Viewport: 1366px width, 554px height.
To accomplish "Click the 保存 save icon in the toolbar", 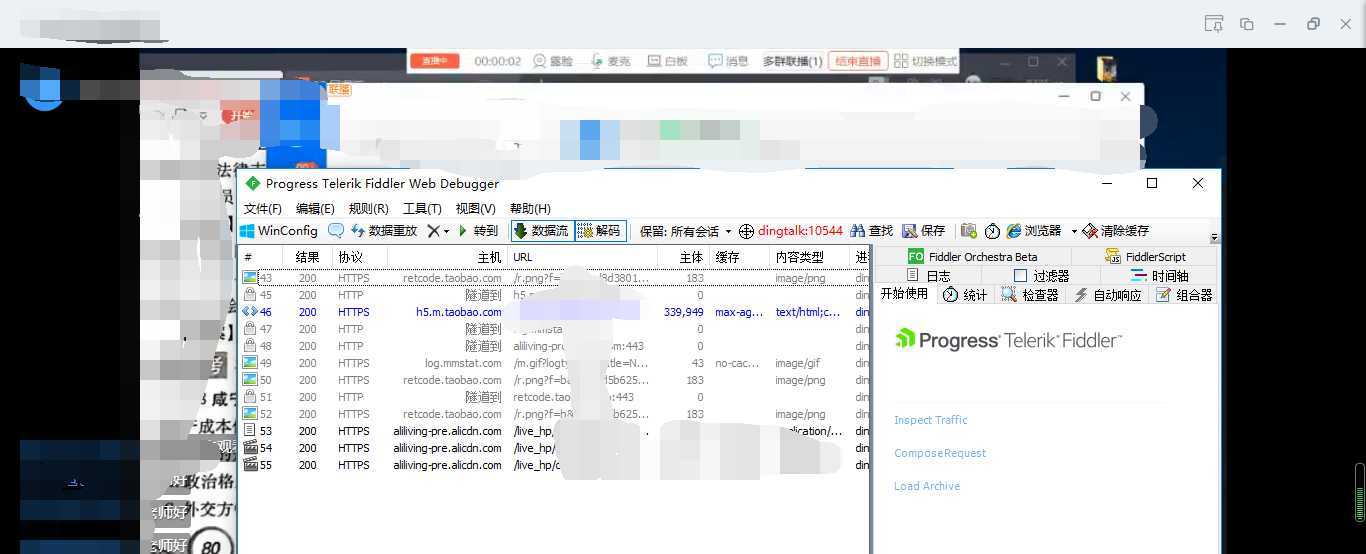I will 924,231.
